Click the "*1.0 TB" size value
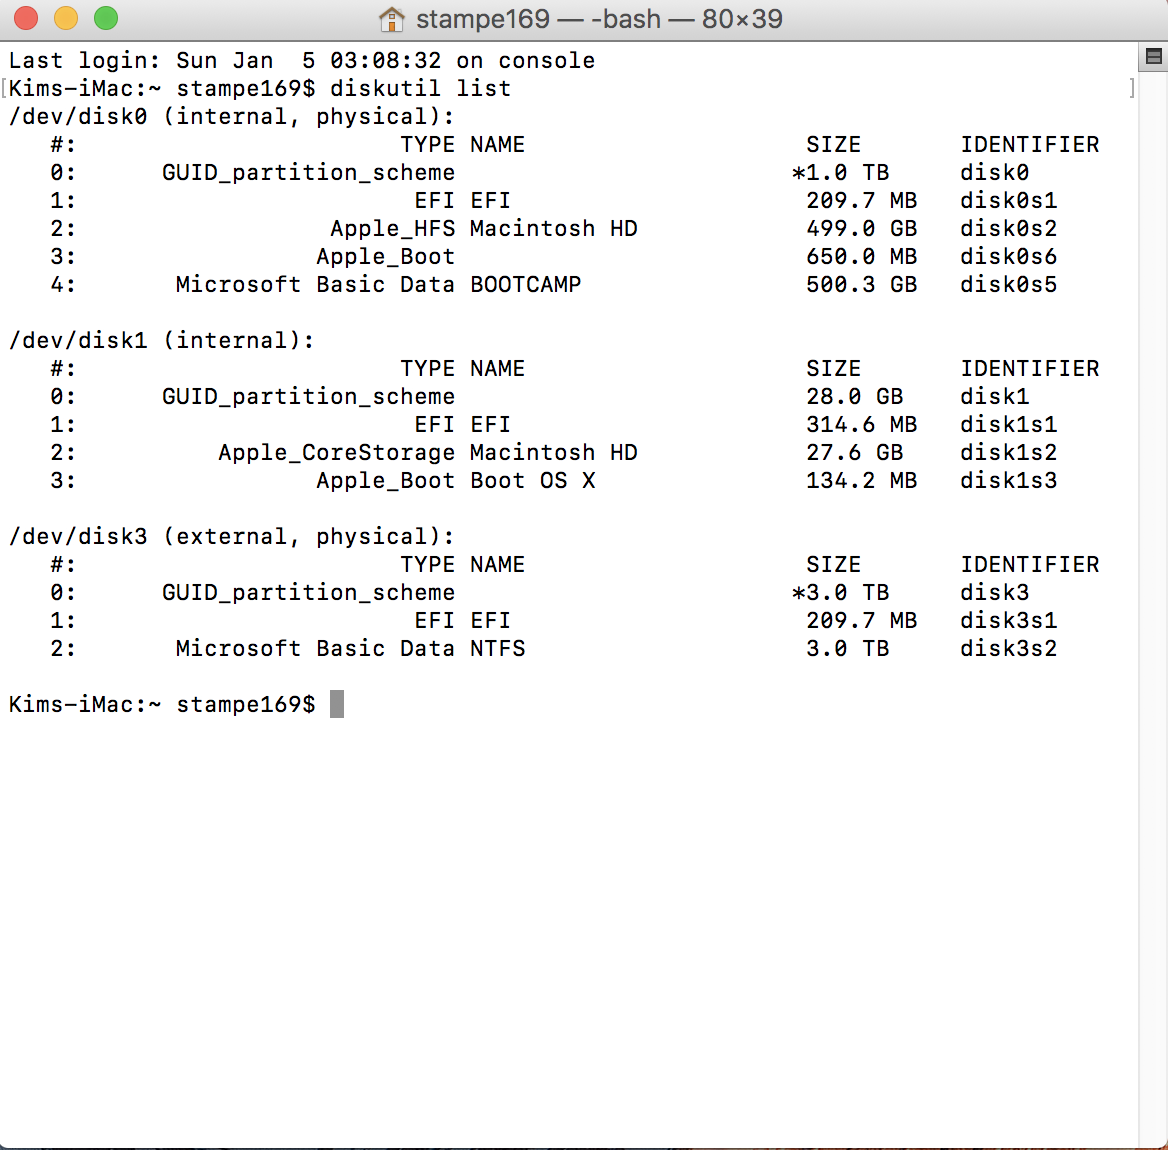The image size is (1168, 1150). coord(840,173)
